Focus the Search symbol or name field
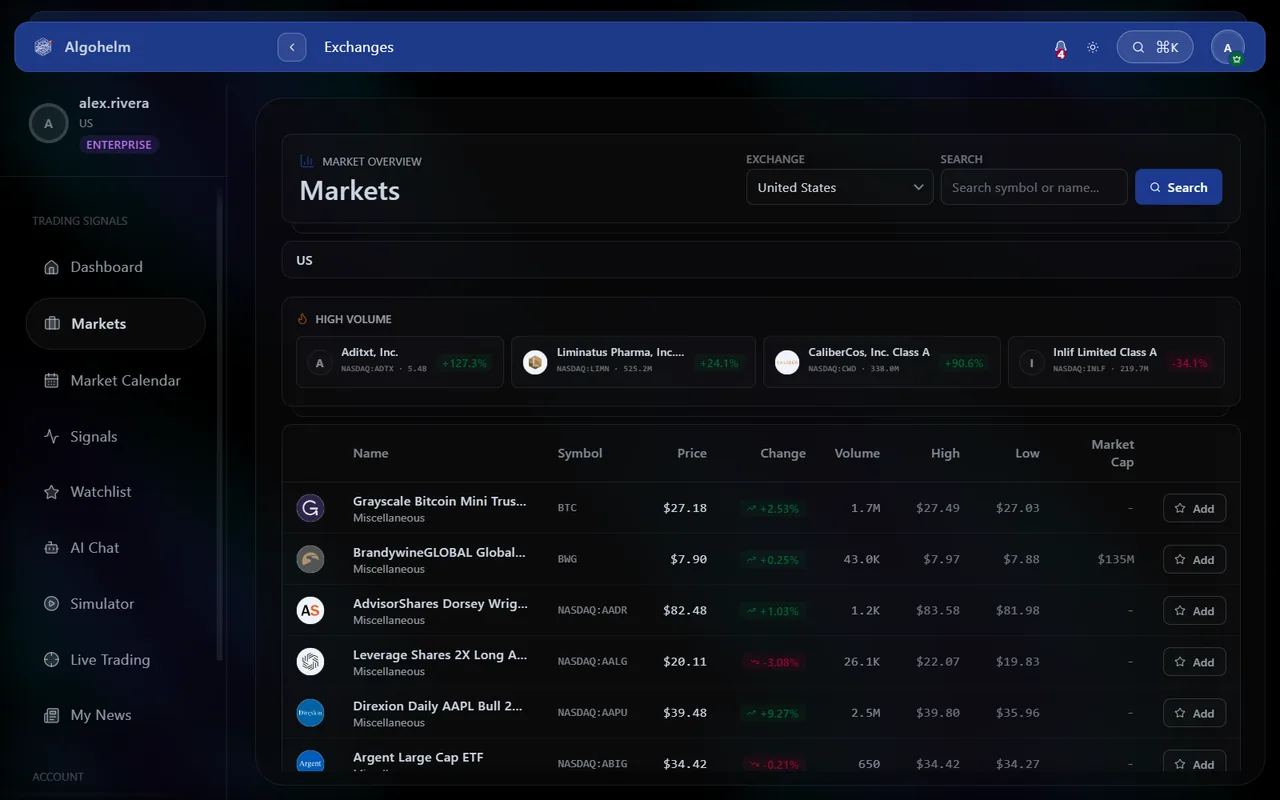This screenshot has height=800, width=1280. click(x=1034, y=187)
